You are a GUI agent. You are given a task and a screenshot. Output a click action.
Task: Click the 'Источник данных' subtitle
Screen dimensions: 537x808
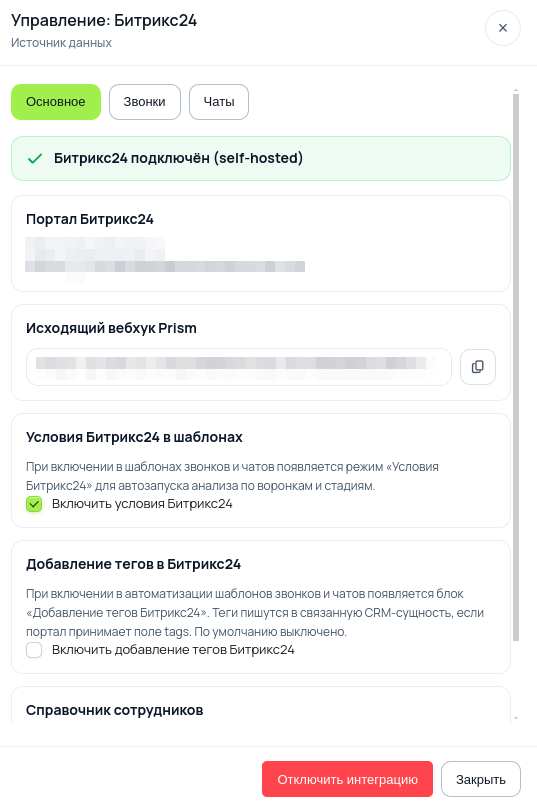61,43
